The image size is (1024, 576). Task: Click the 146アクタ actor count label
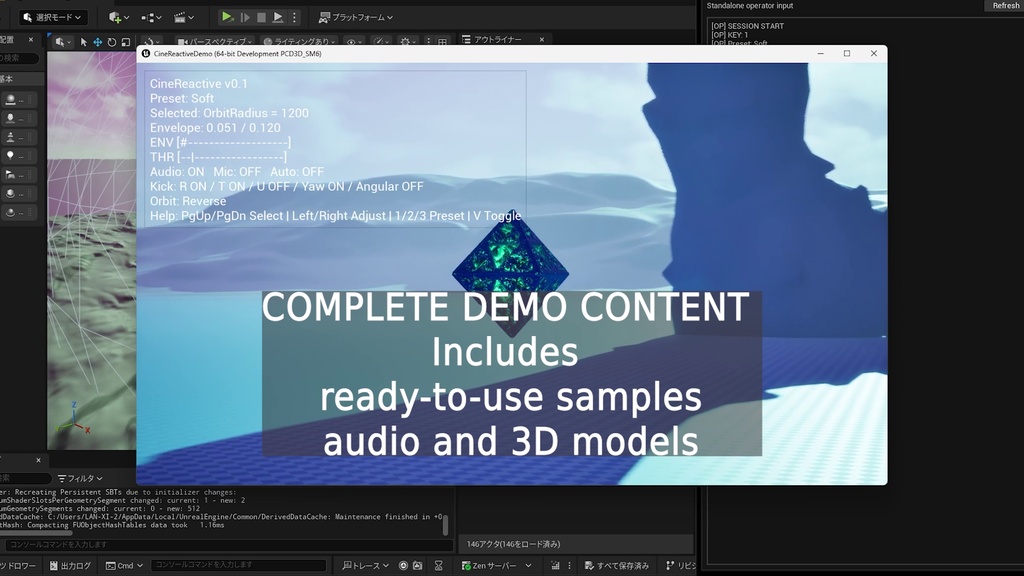point(513,544)
